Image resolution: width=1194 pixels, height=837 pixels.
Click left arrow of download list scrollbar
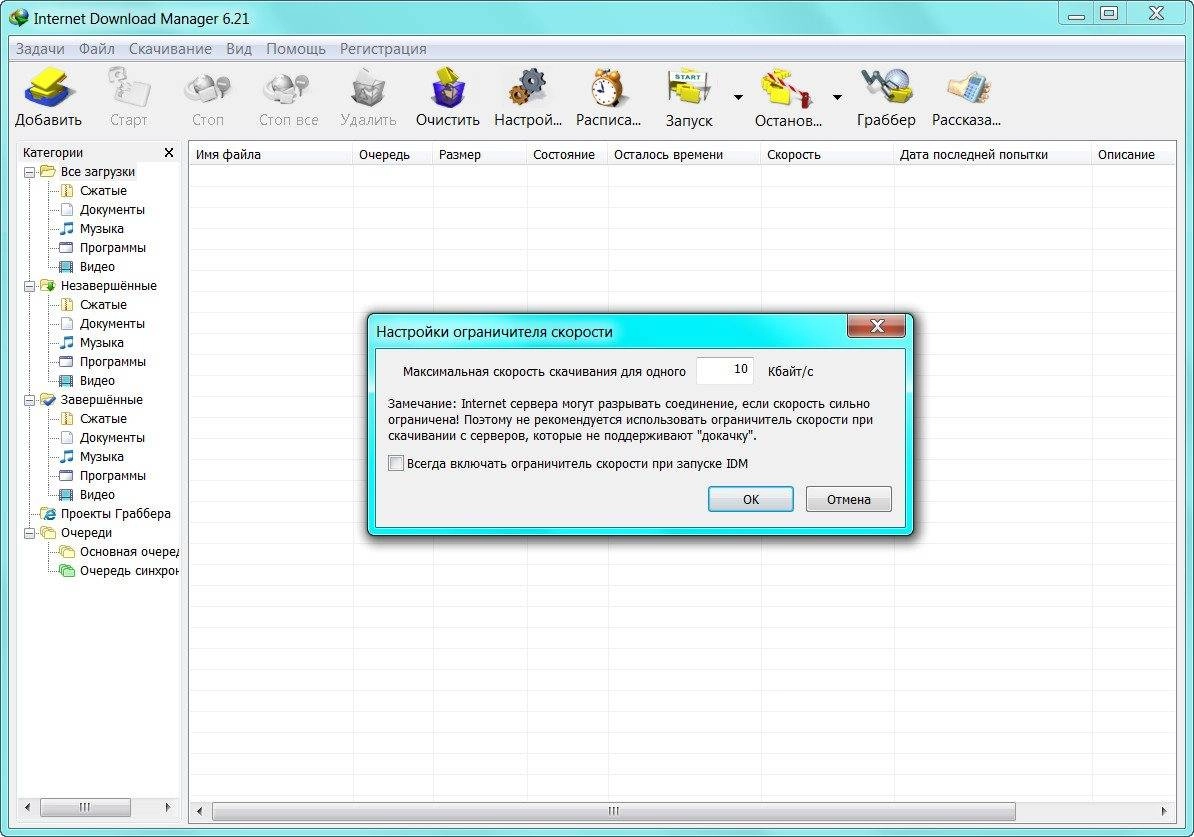coord(200,811)
